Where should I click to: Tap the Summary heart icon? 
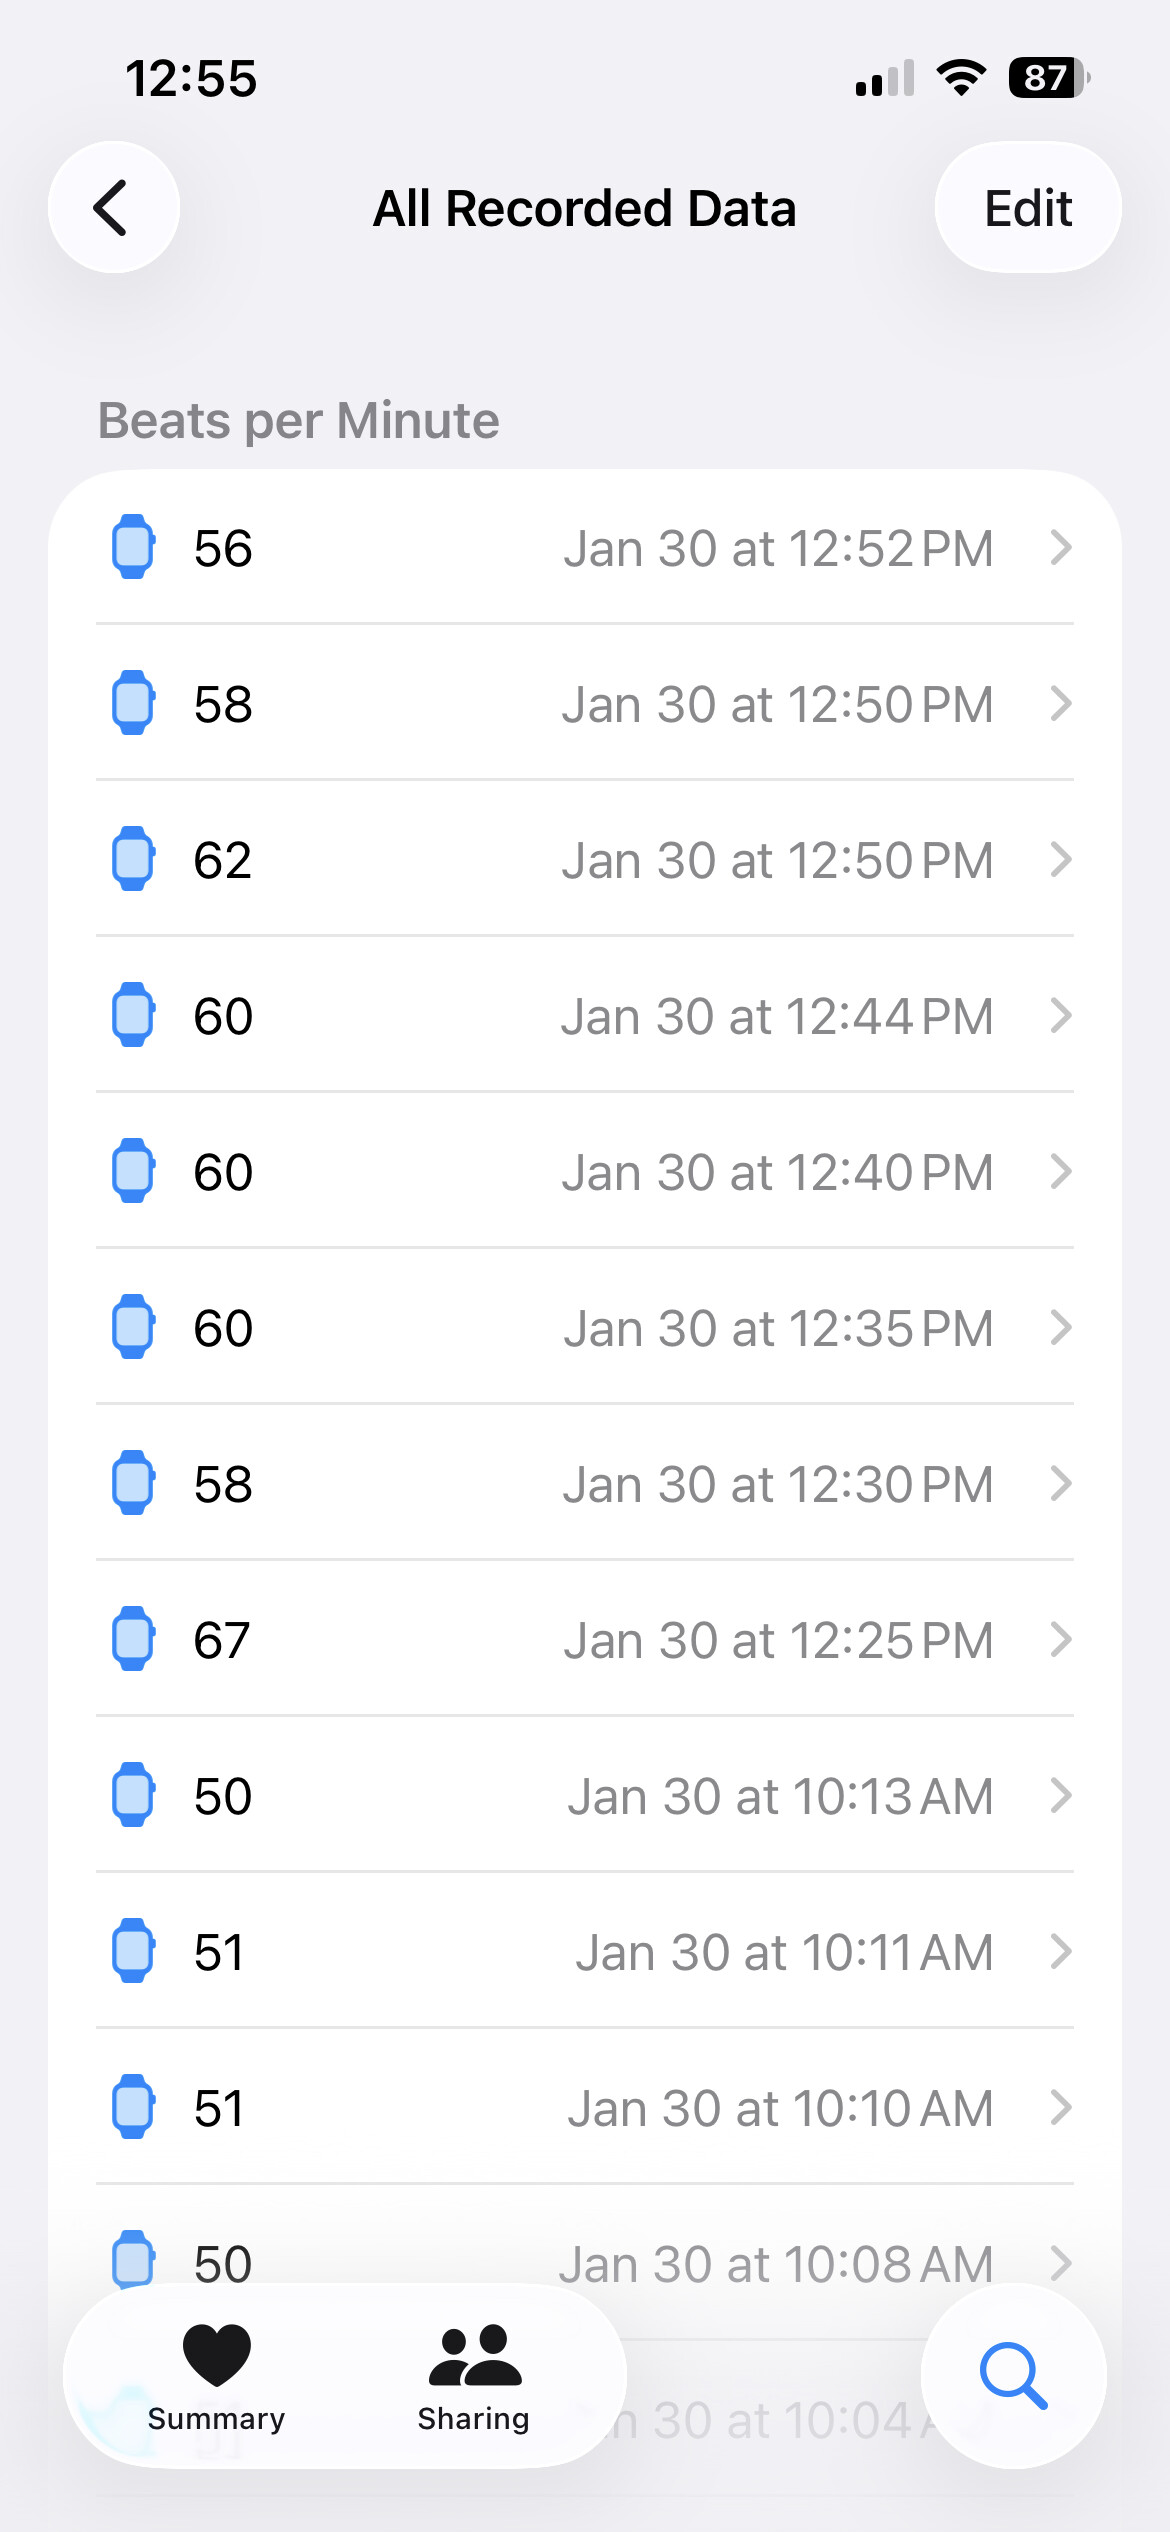(x=216, y=2353)
